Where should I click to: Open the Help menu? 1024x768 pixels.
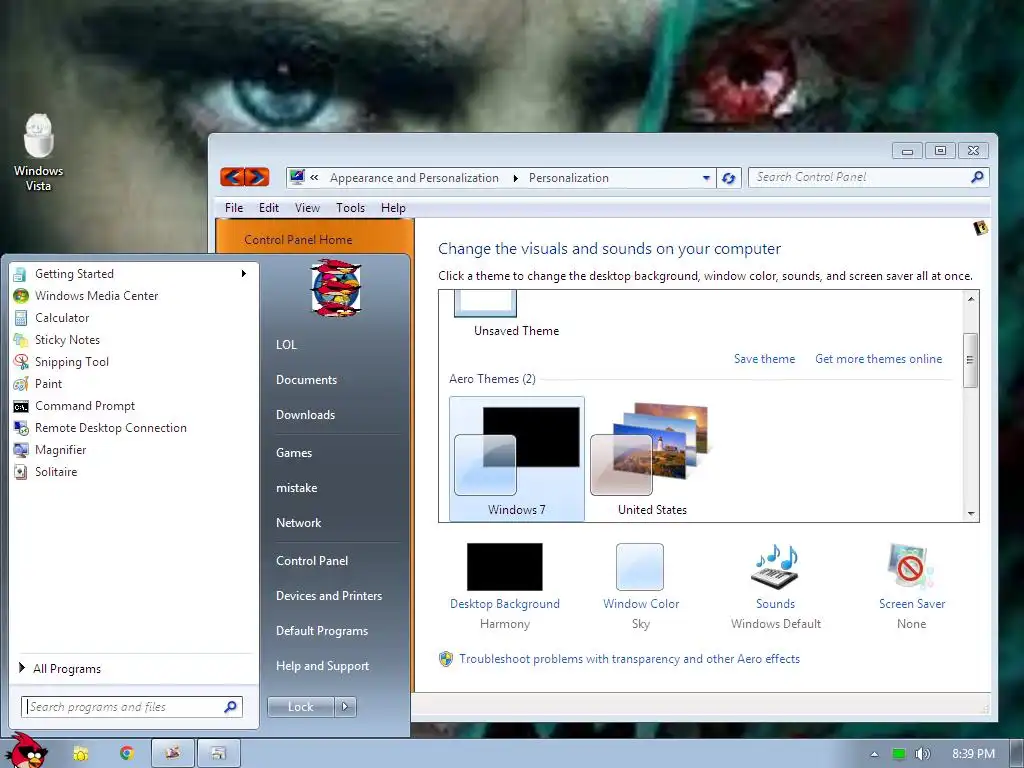pyautogui.click(x=393, y=208)
